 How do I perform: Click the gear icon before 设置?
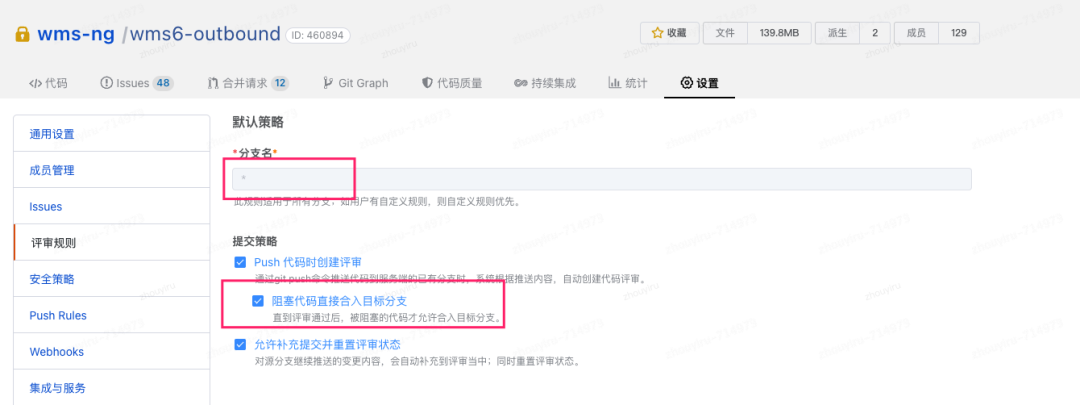coord(687,83)
